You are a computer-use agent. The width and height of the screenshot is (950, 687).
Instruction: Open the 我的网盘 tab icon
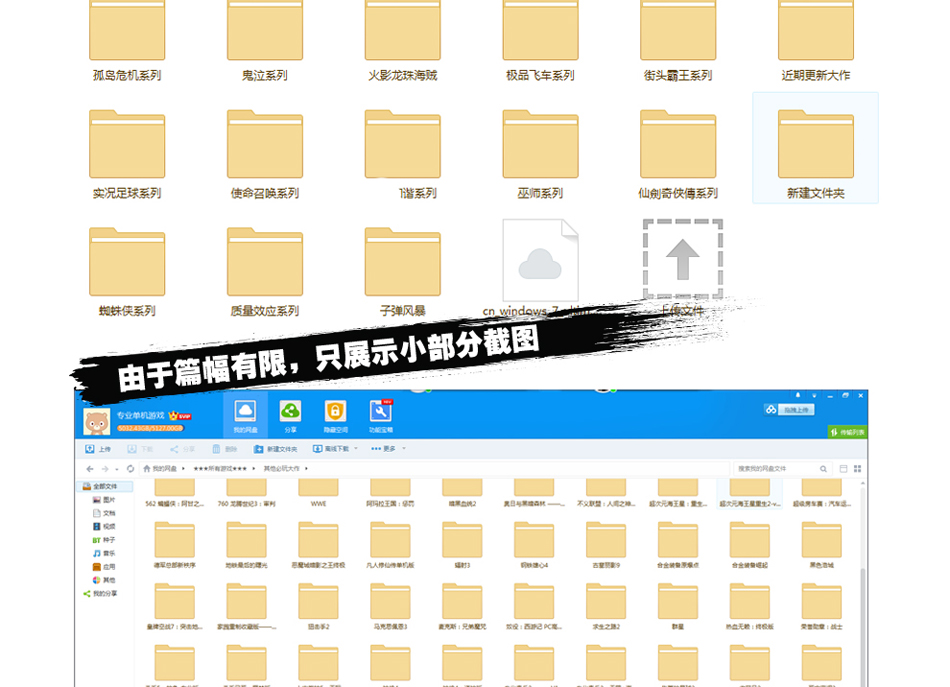point(245,412)
